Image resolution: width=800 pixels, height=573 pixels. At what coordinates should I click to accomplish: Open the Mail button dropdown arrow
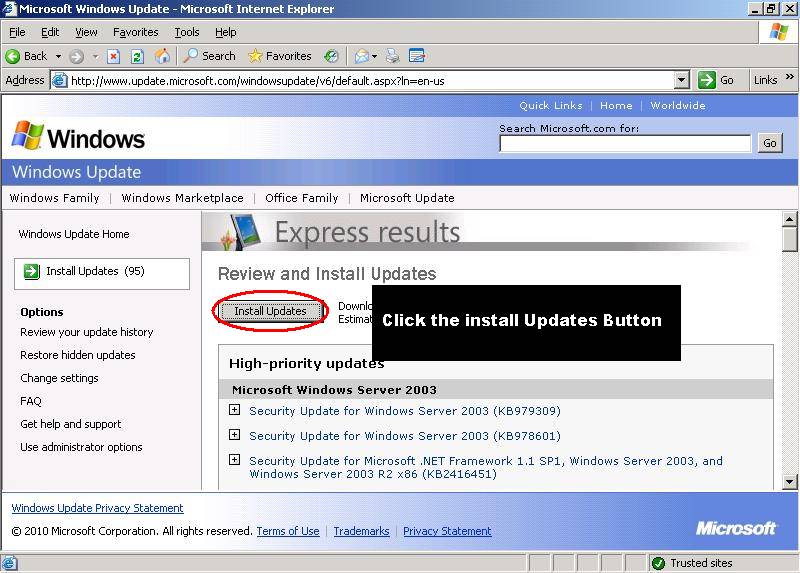374,56
